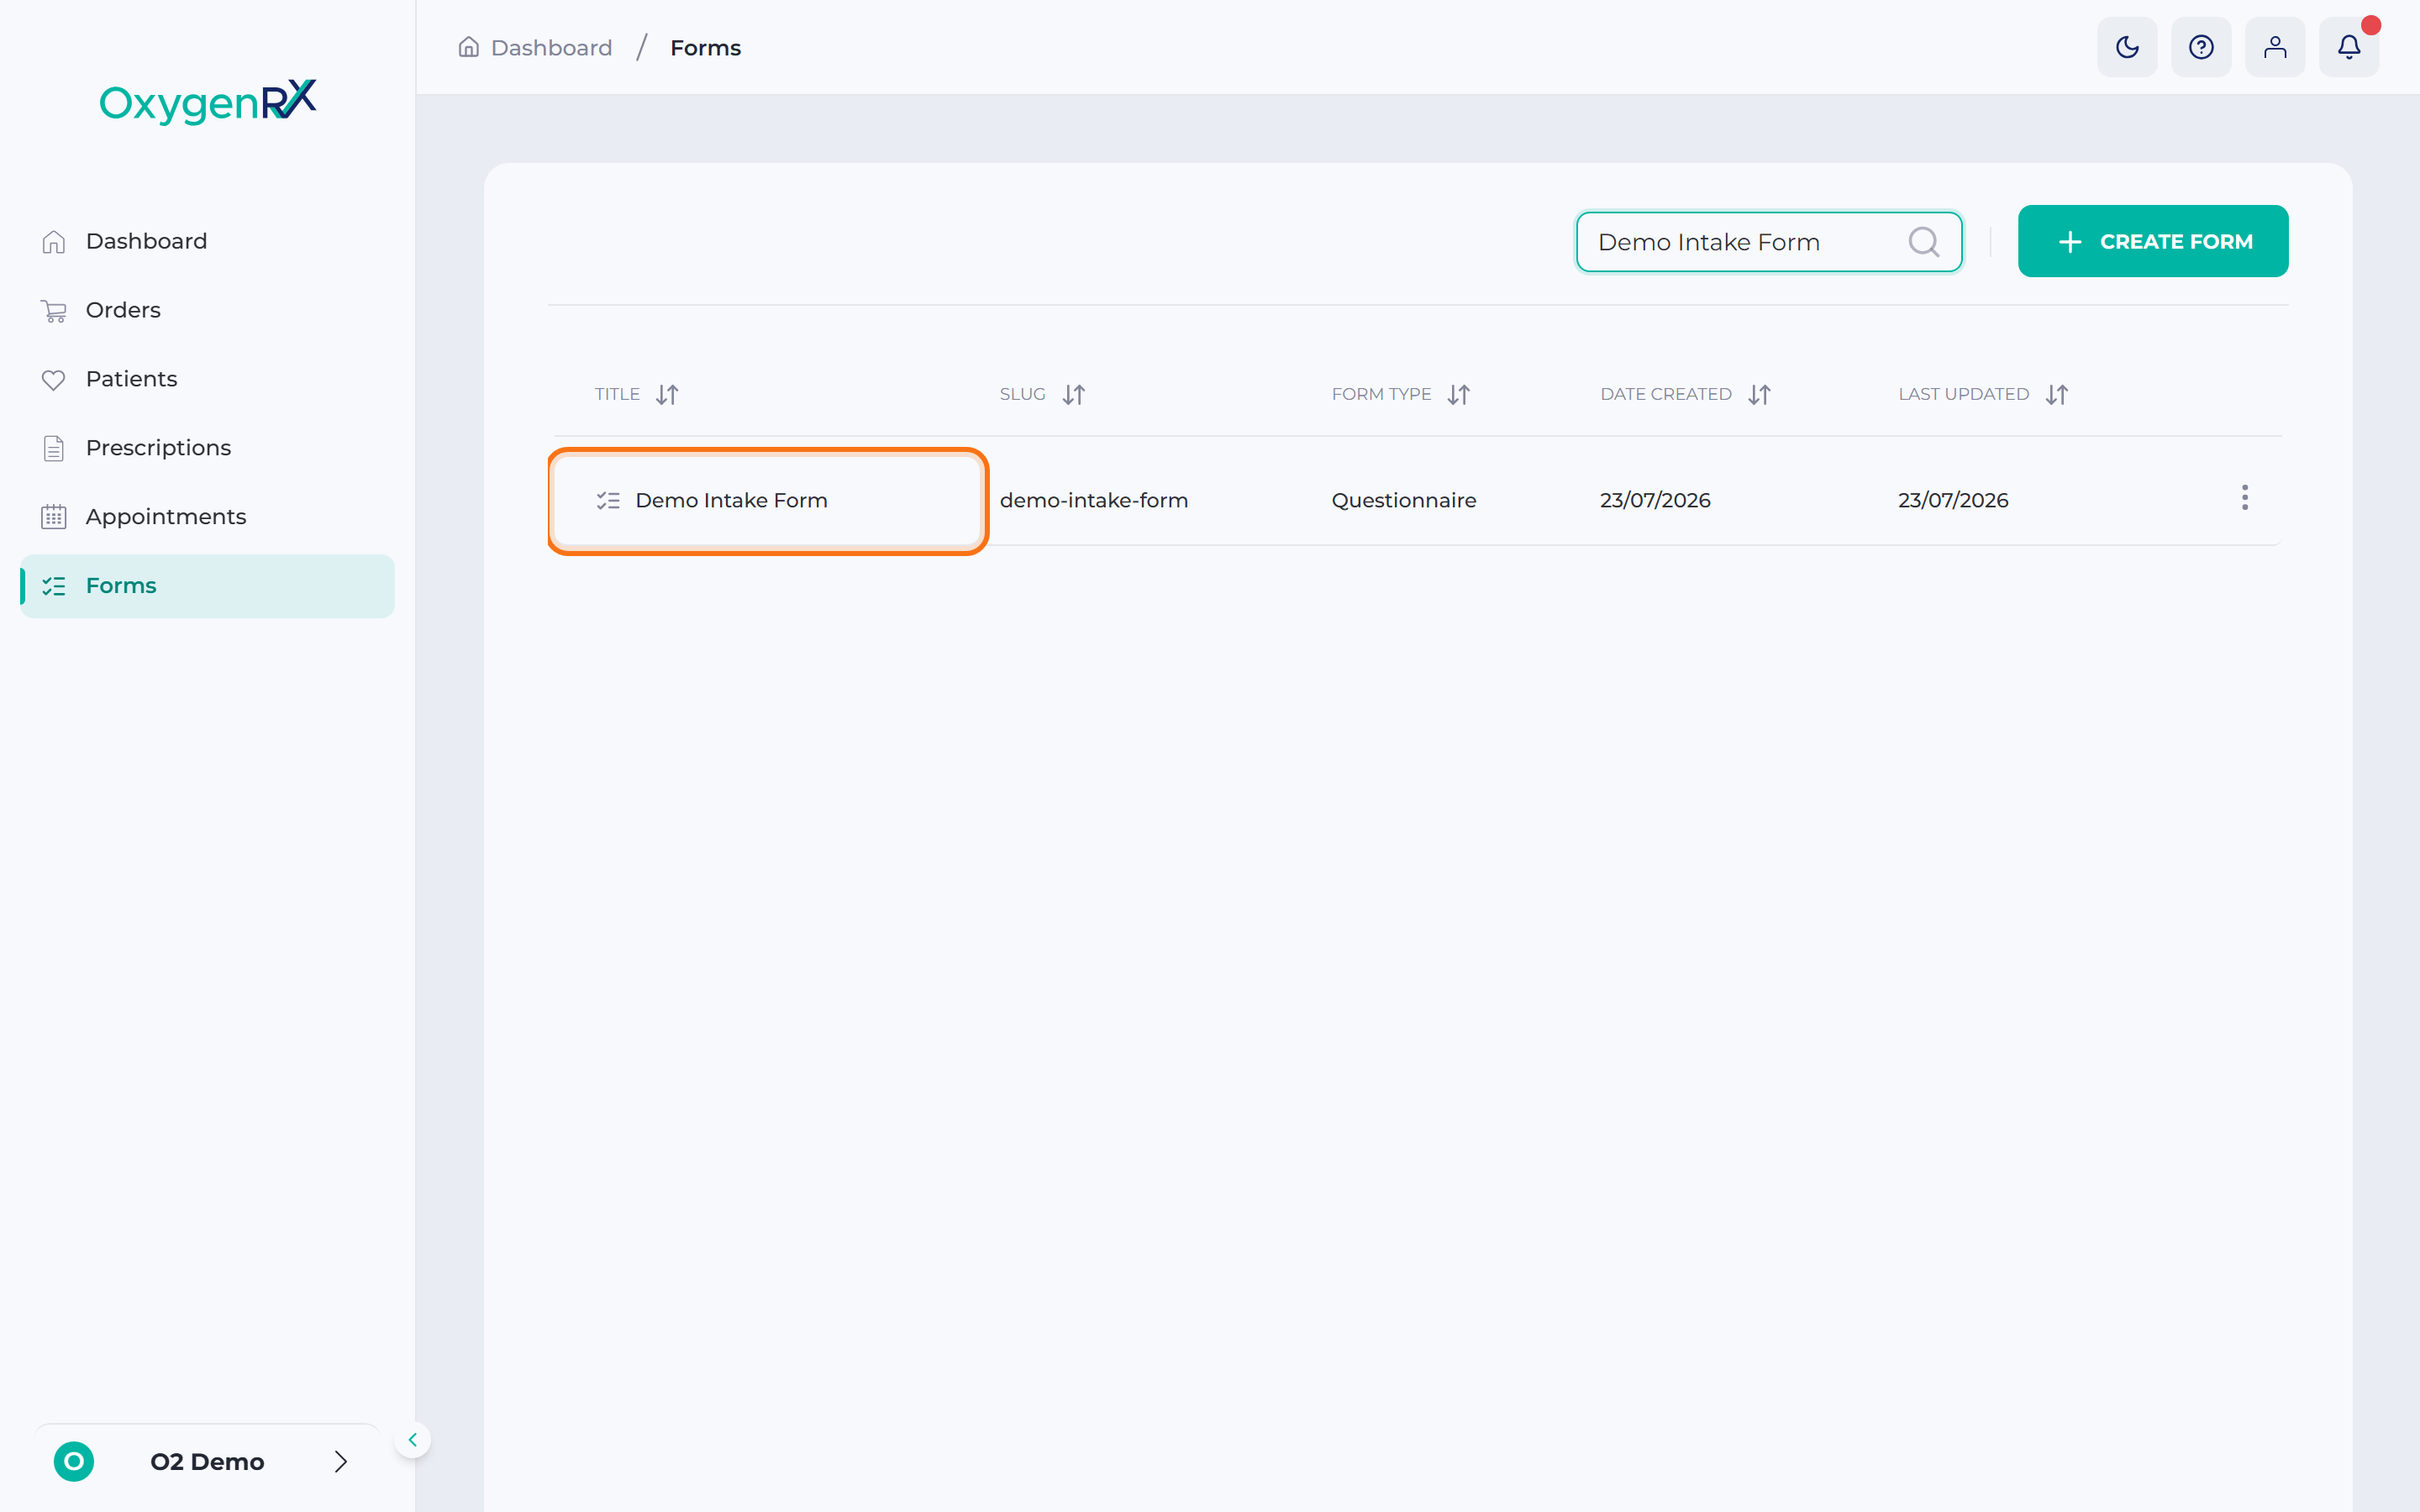Open the row's three-dot actions menu
This screenshot has height=1512, width=2420.
tap(2245, 498)
